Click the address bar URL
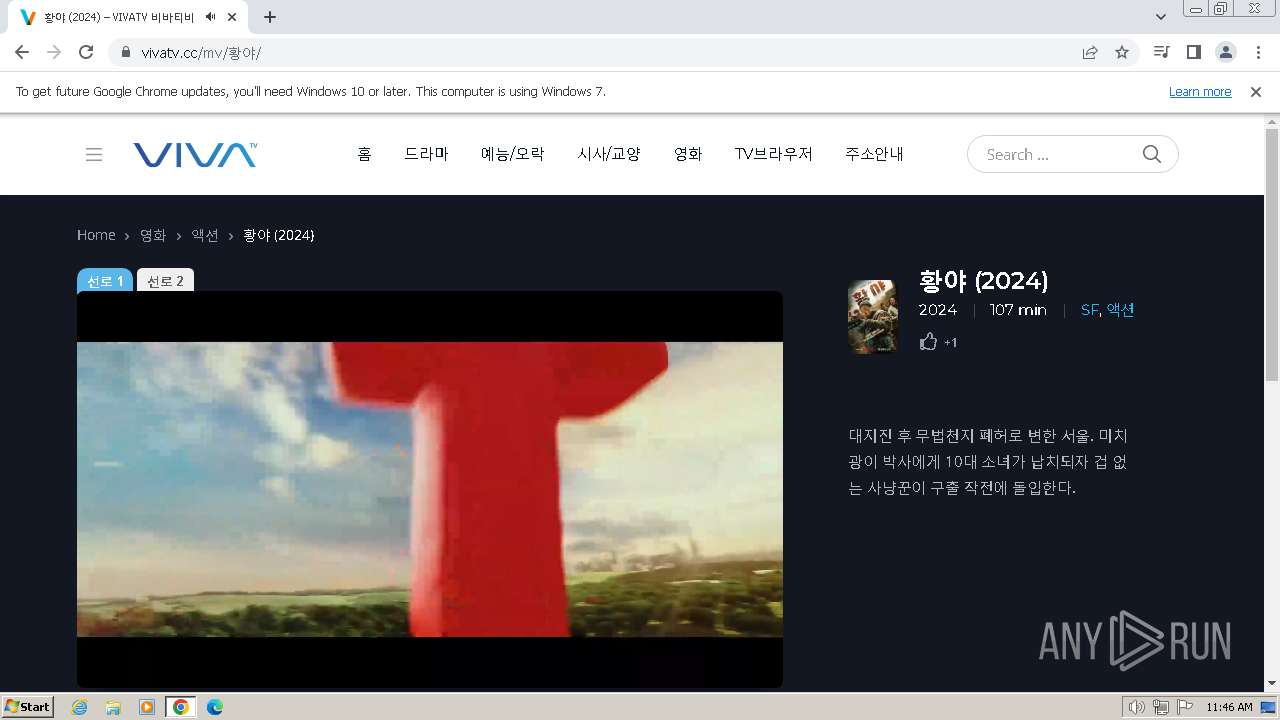The image size is (1280, 720). pyautogui.click(x=201, y=52)
